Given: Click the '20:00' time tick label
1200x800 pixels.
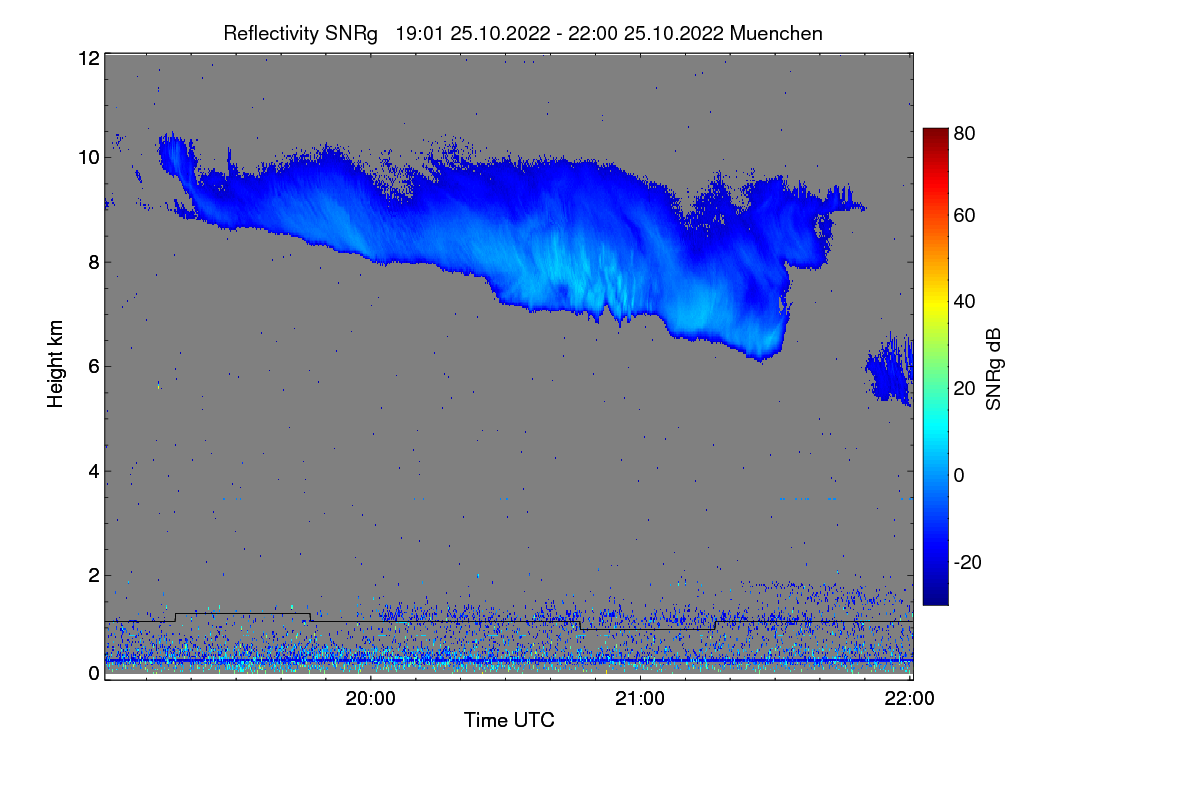Looking at the screenshot, I should pyautogui.click(x=371, y=699).
